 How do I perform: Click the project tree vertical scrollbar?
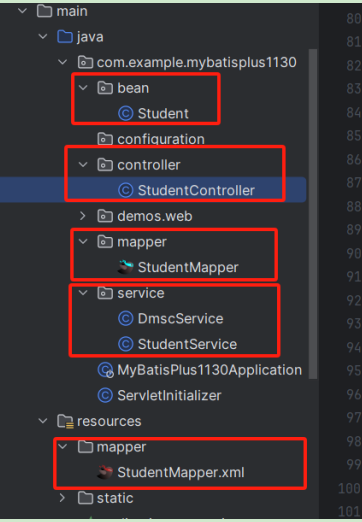pos(313,214)
